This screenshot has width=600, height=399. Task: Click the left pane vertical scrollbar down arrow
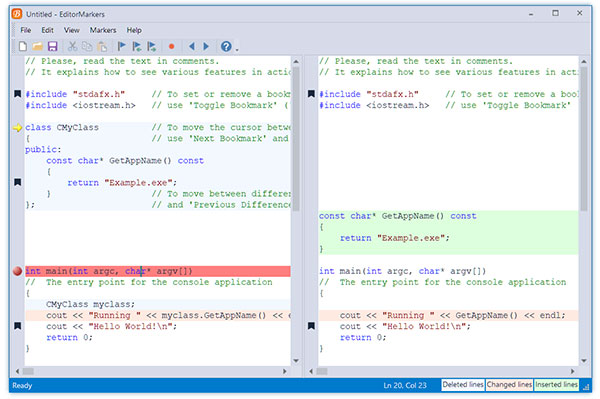tap(296, 360)
